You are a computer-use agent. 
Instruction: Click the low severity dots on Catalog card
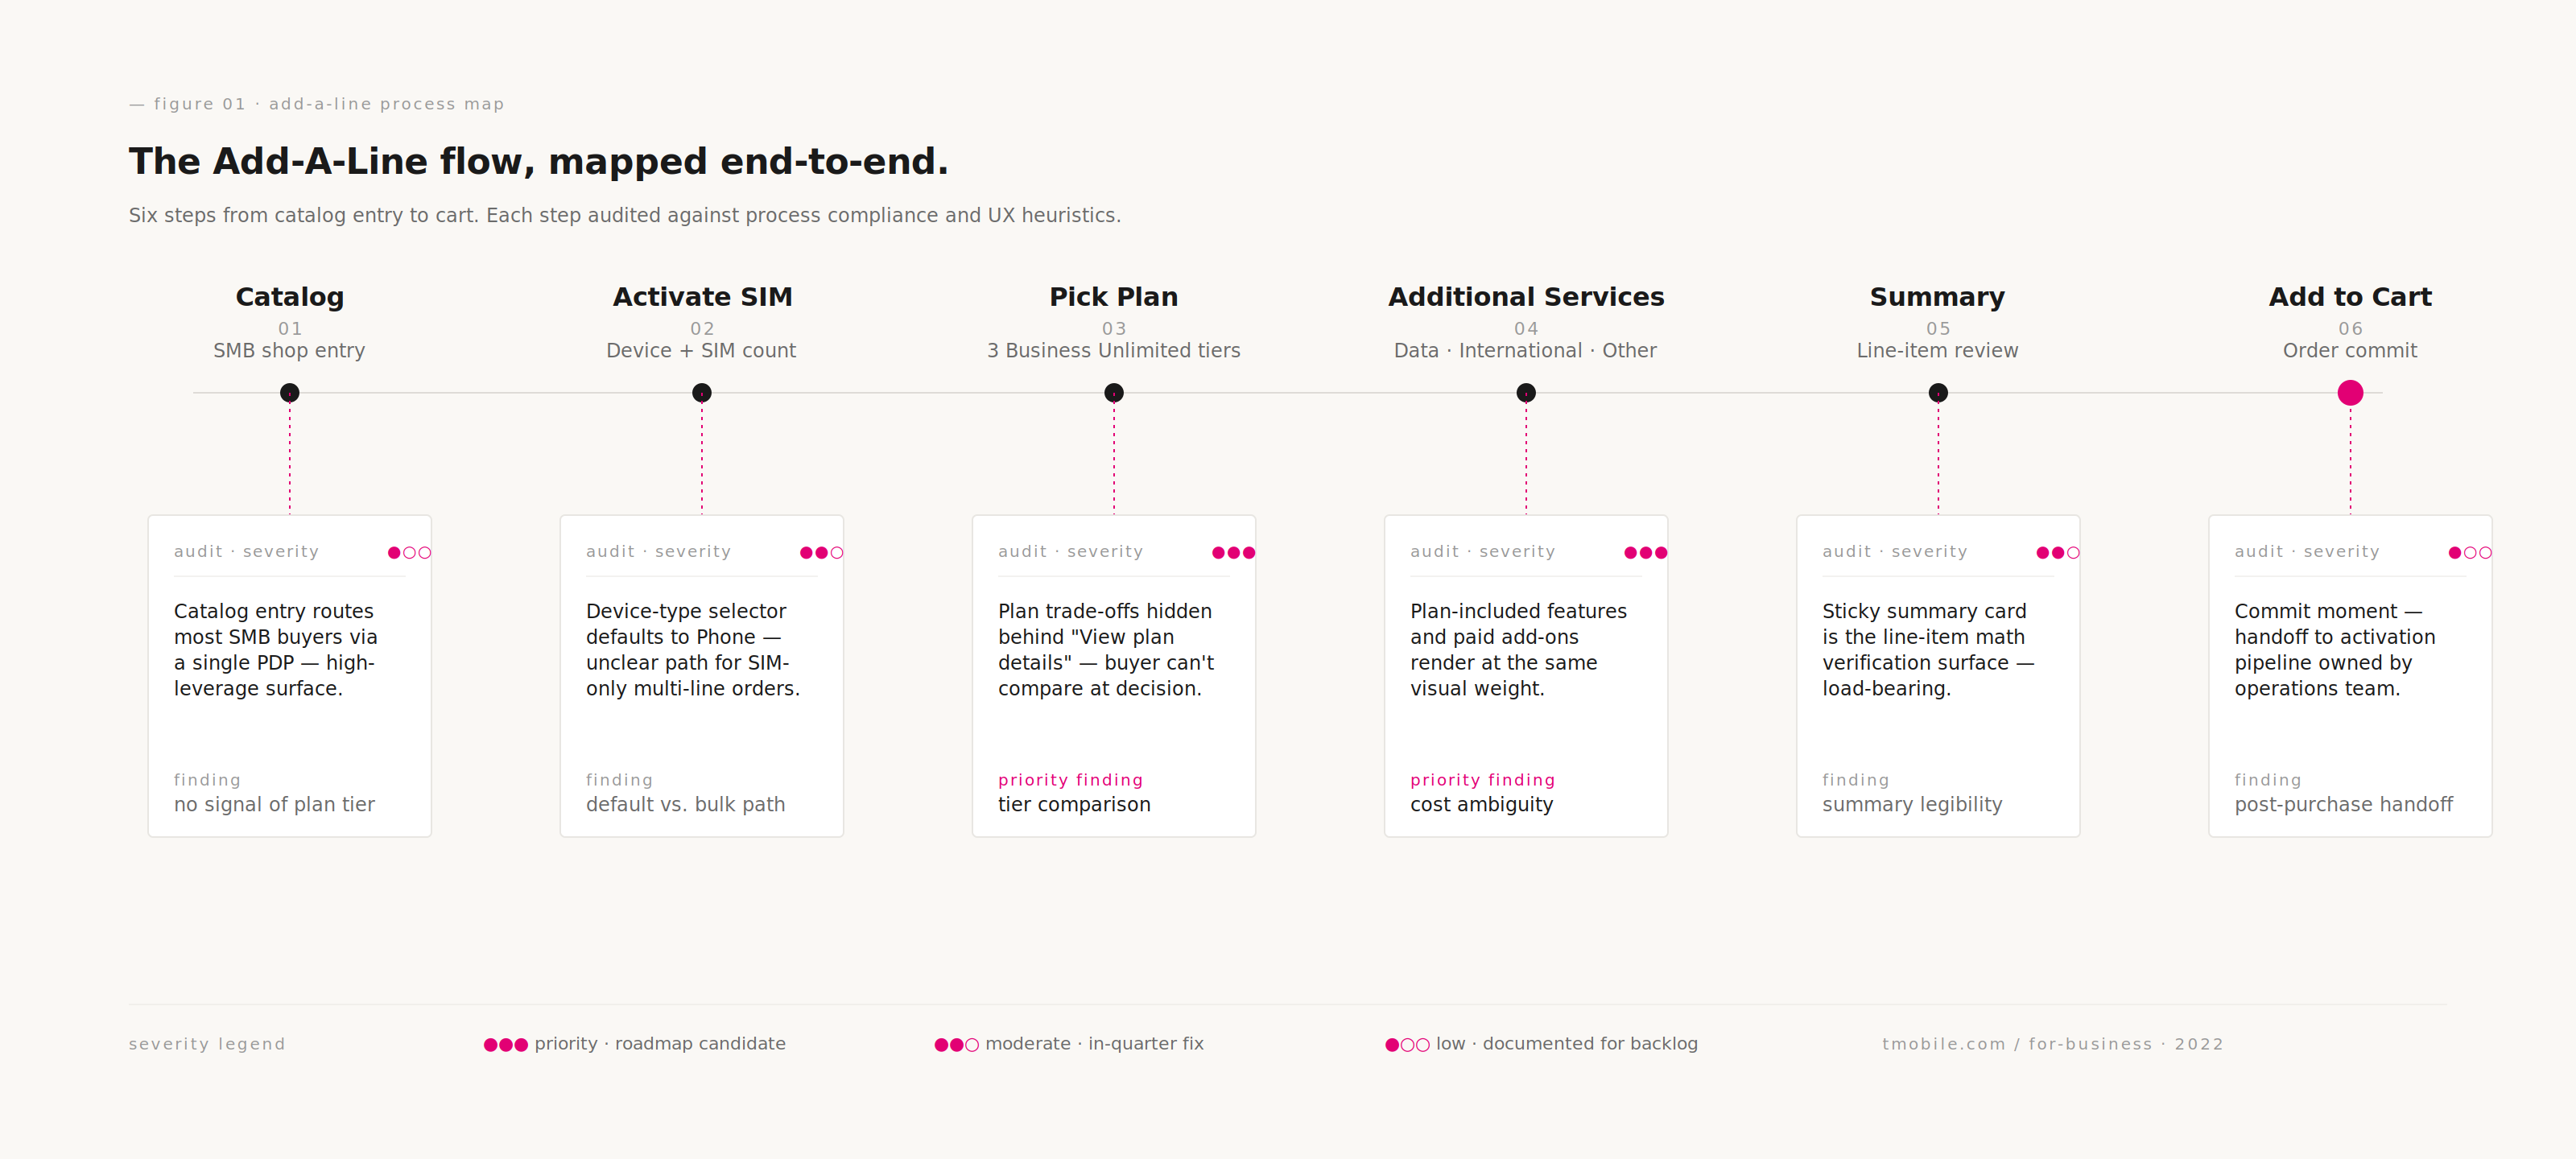coord(408,551)
